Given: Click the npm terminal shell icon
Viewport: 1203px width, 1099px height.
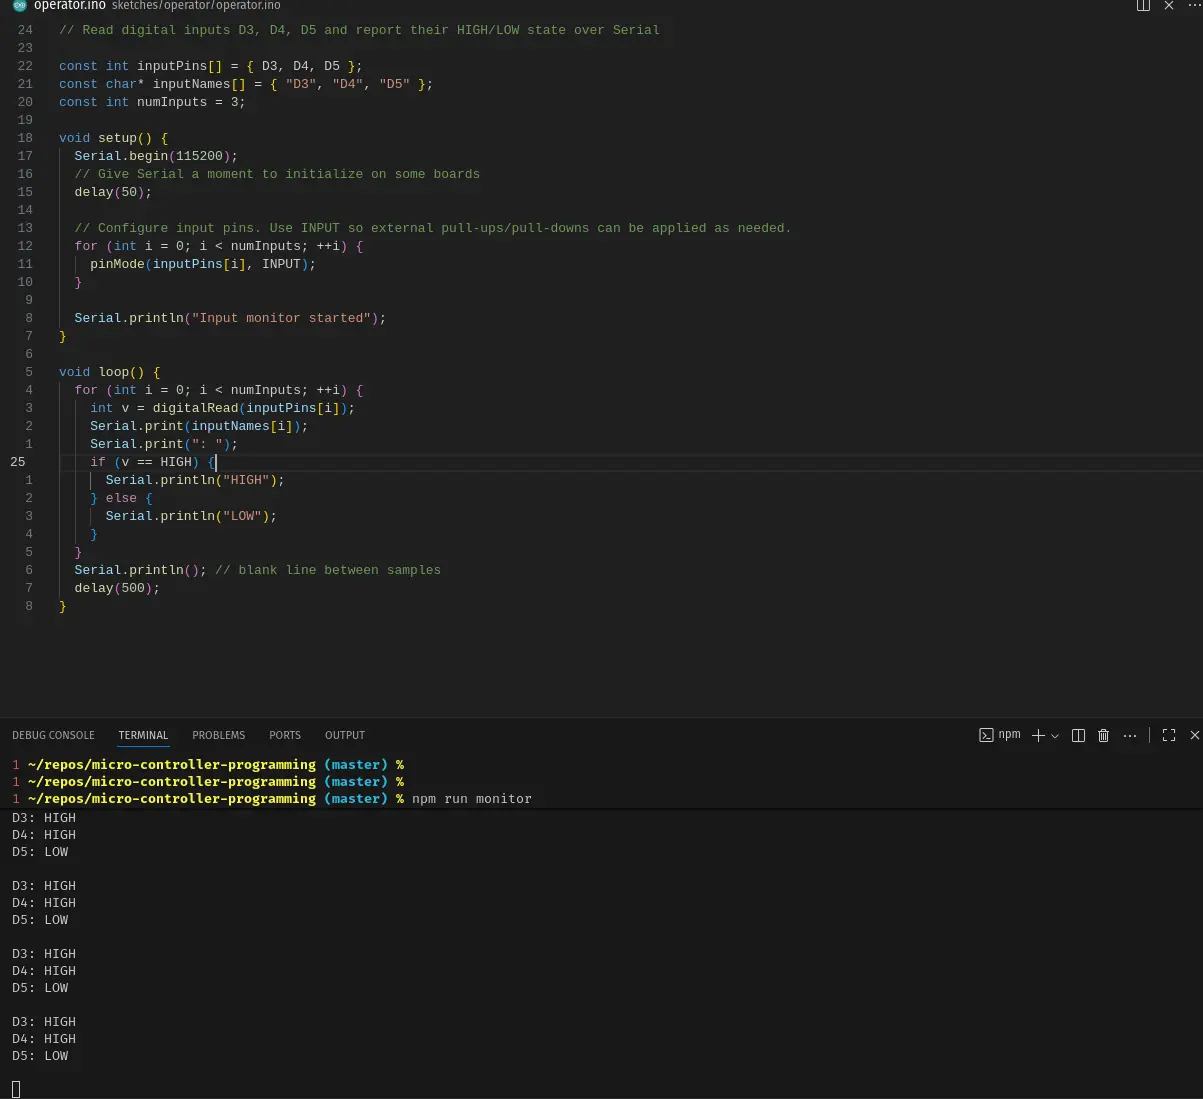Looking at the screenshot, I should [986, 735].
